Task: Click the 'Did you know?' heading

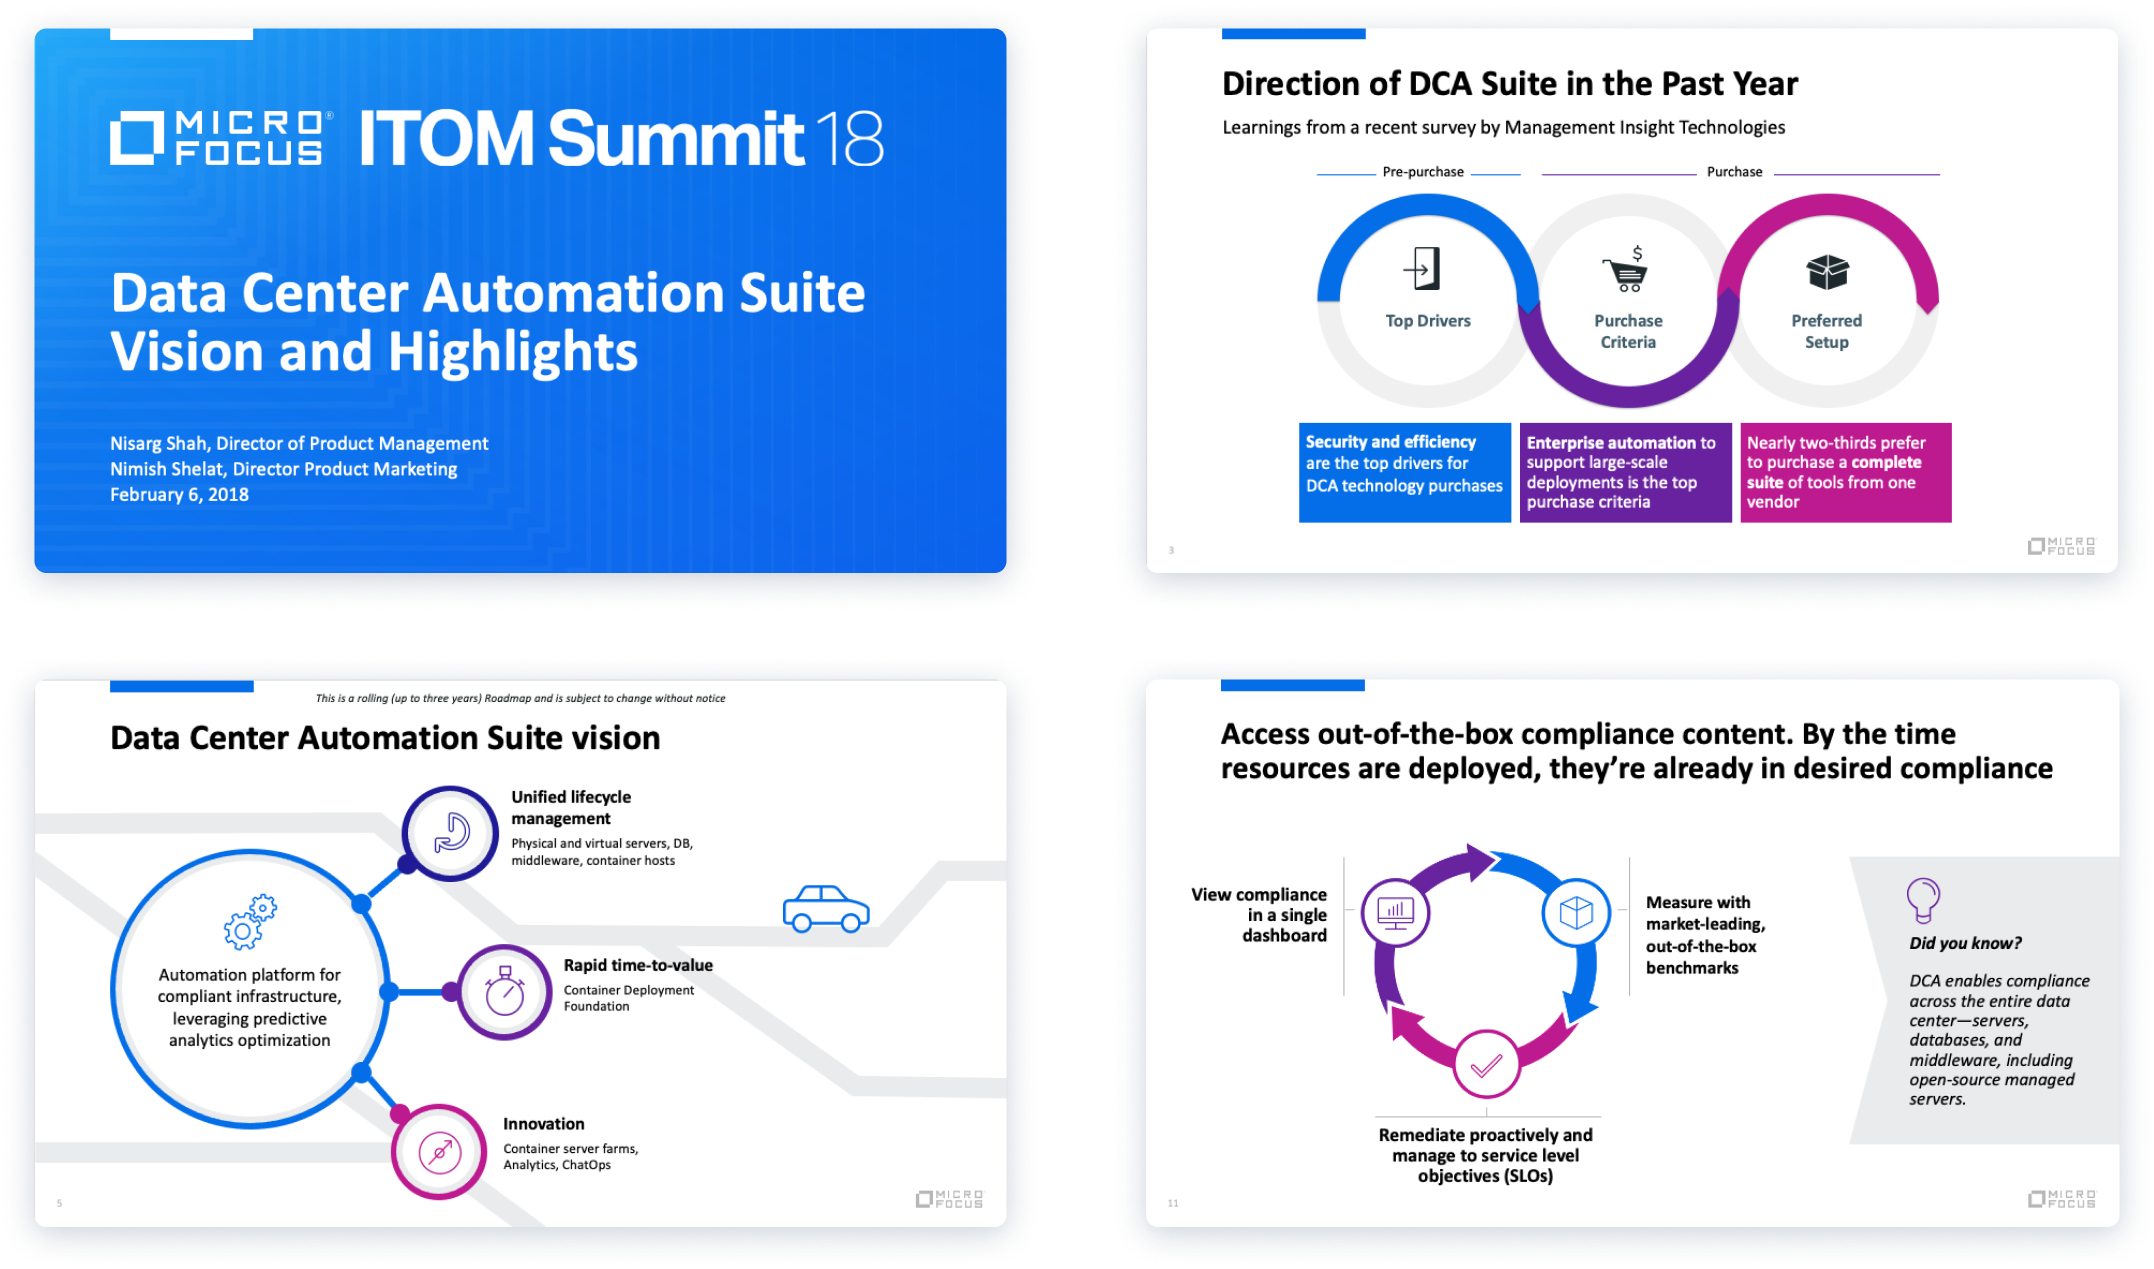Action: click(x=1965, y=943)
